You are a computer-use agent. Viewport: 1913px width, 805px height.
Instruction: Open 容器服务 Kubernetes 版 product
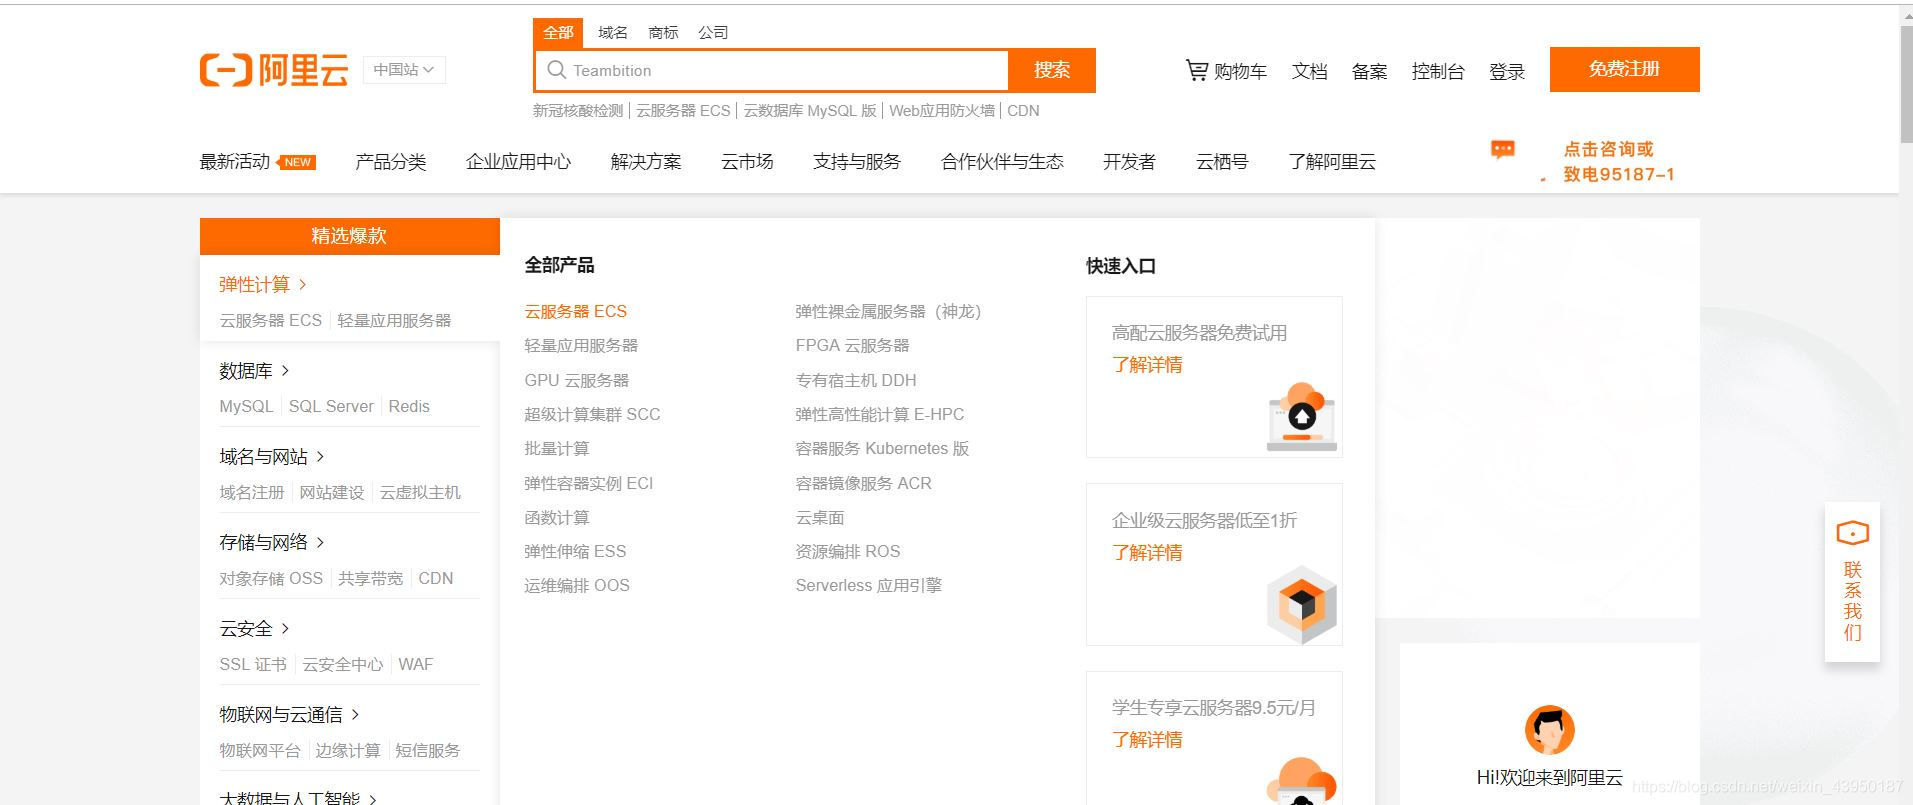tap(882, 449)
